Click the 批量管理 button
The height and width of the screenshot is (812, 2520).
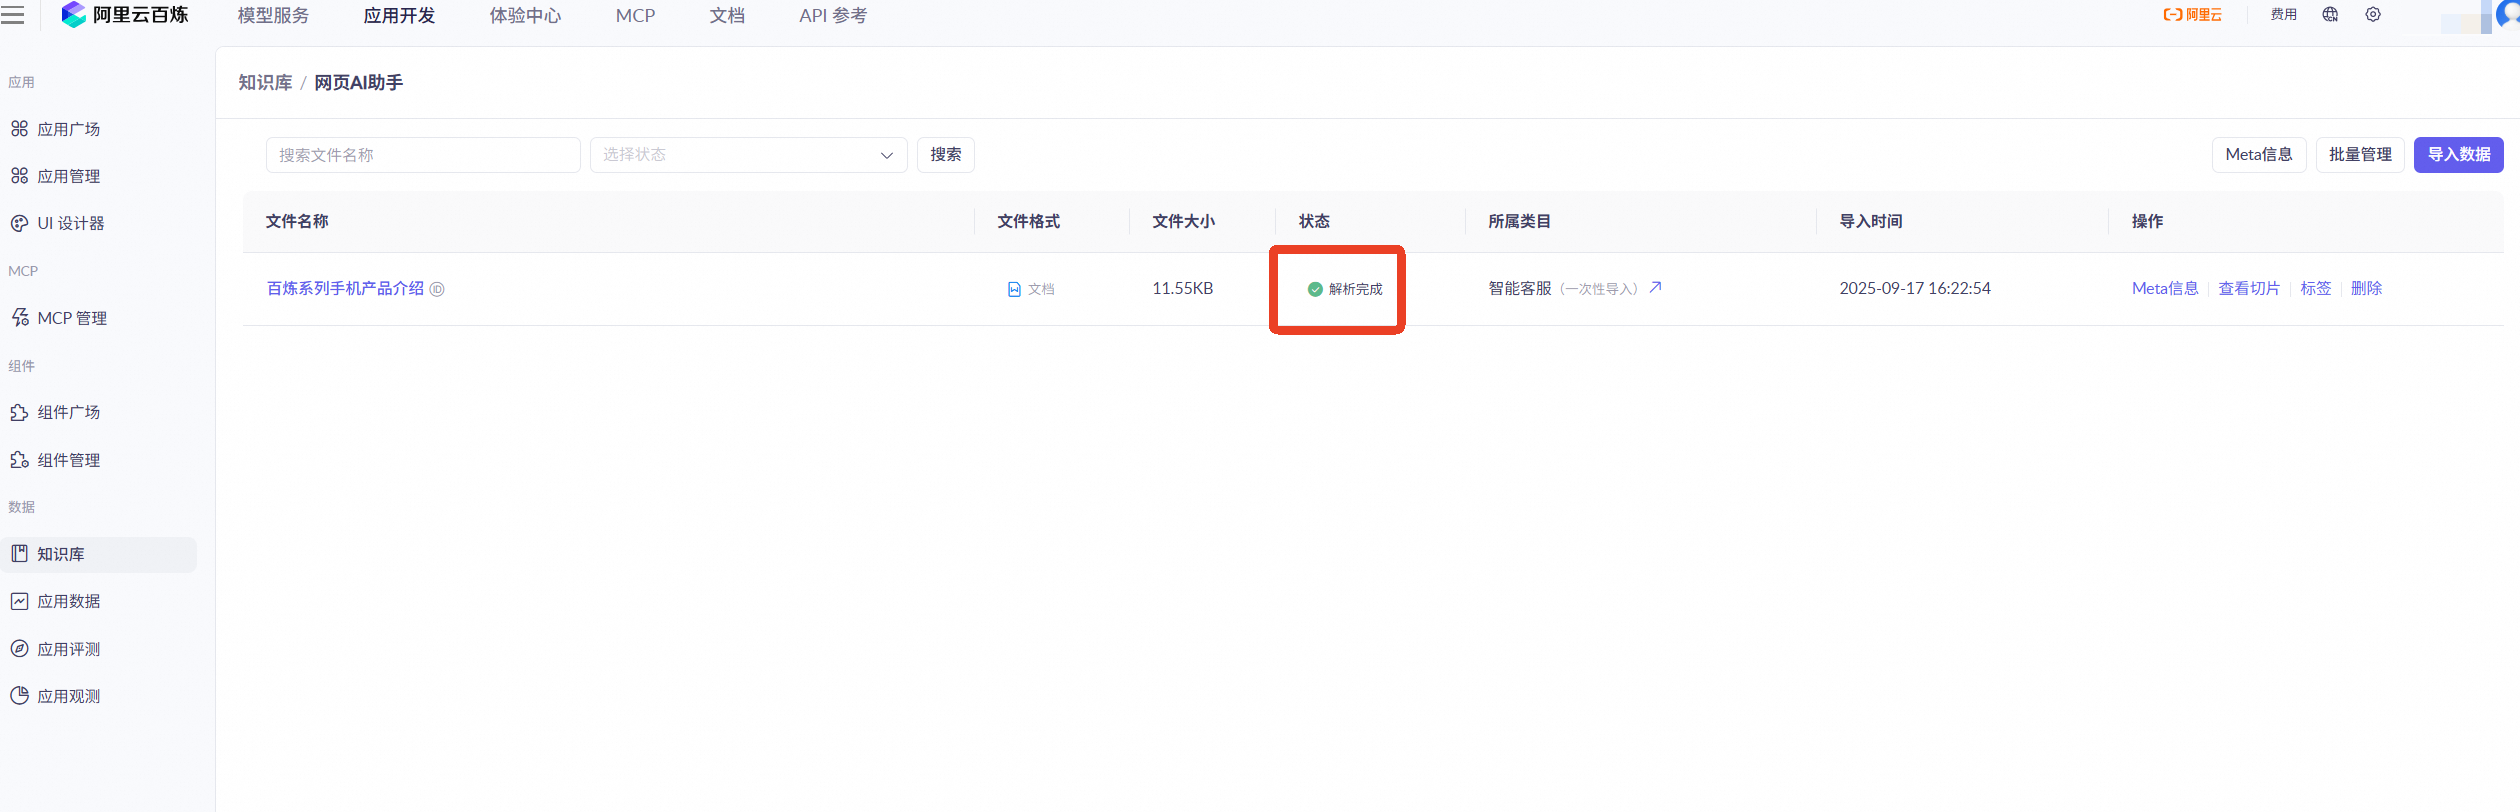[2360, 155]
